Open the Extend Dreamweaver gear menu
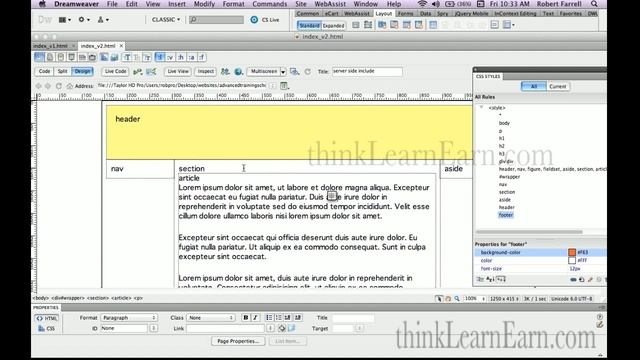 click(84, 20)
